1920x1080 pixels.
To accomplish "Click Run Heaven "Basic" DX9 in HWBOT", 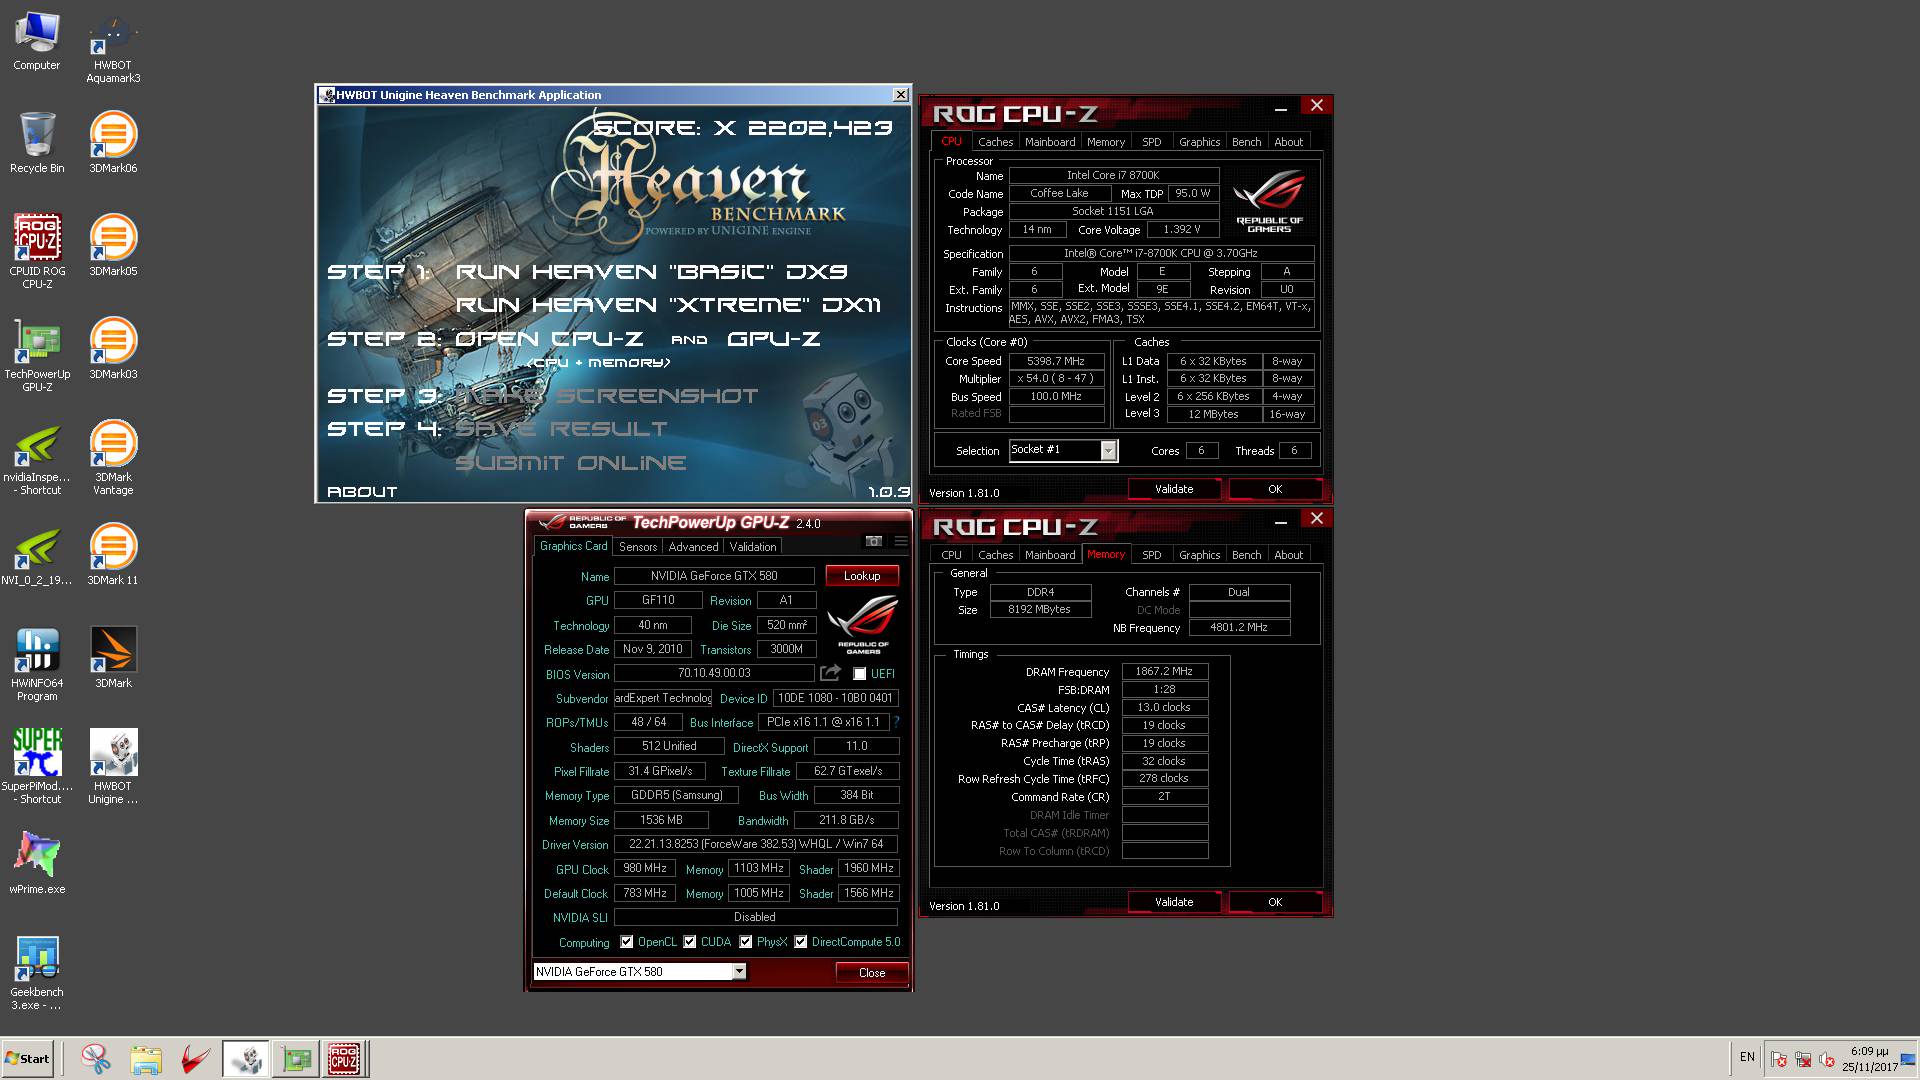I will [651, 272].
